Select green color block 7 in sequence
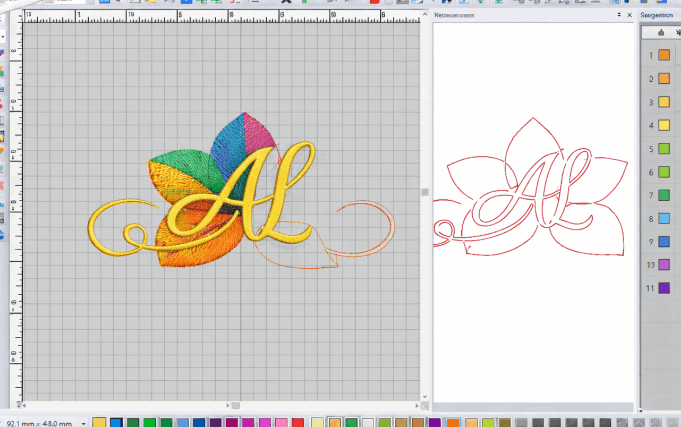This screenshot has height=427, width=681. (663, 195)
